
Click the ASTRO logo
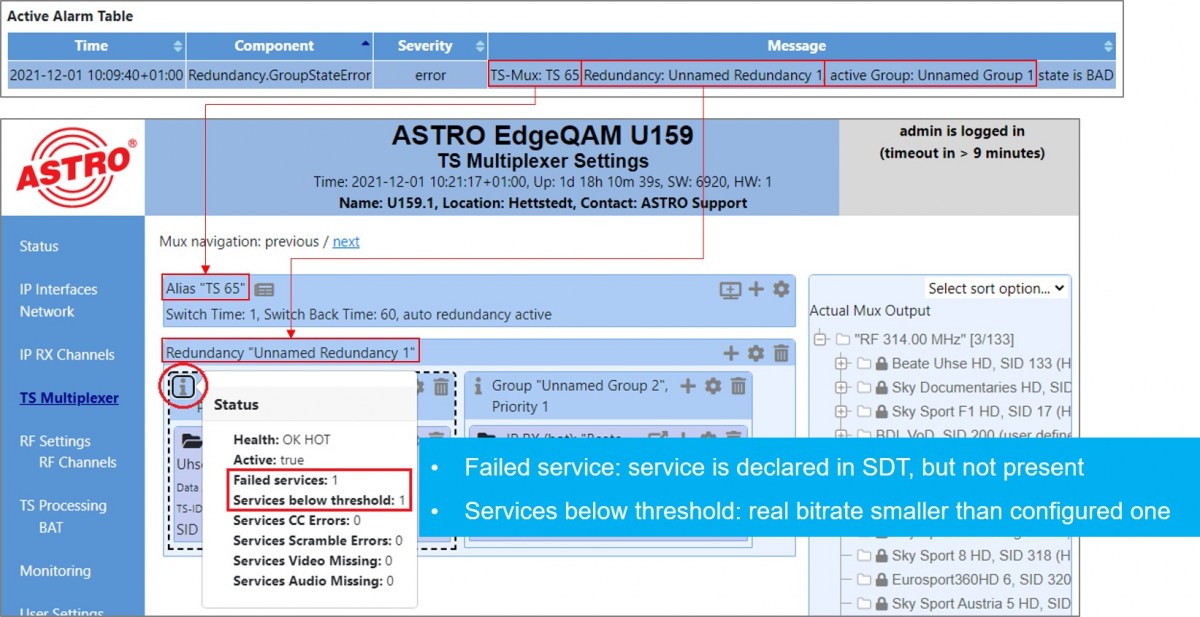coord(74,167)
